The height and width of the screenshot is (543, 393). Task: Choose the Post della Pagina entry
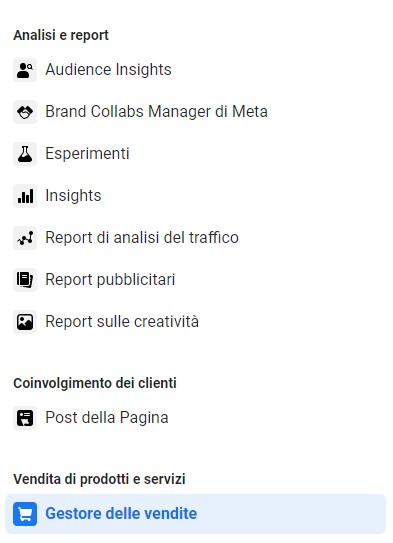coord(107,418)
